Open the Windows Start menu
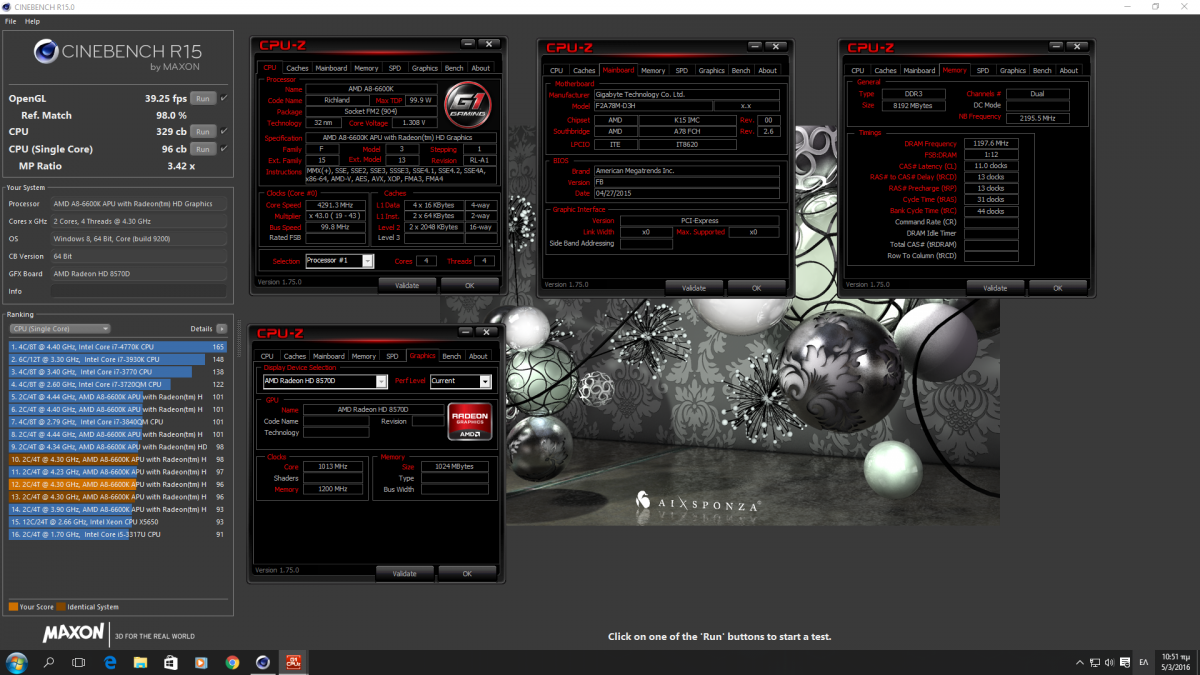Image resolution: width=1200 pixels, height=675 pixels. [17, 662]
